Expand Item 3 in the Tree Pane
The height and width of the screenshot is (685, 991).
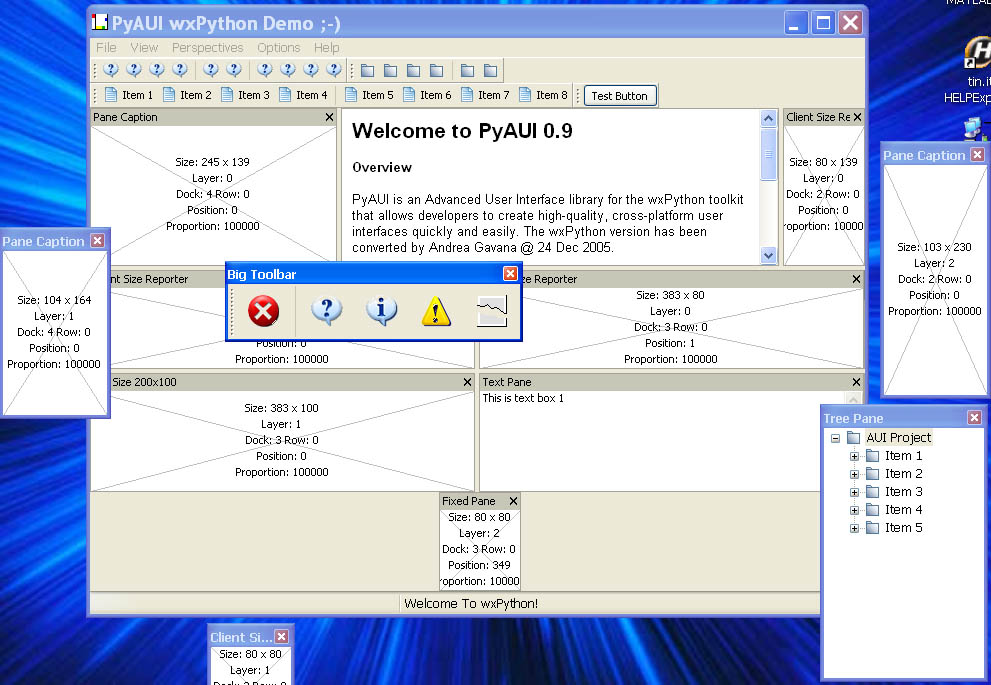coord(854,492)
